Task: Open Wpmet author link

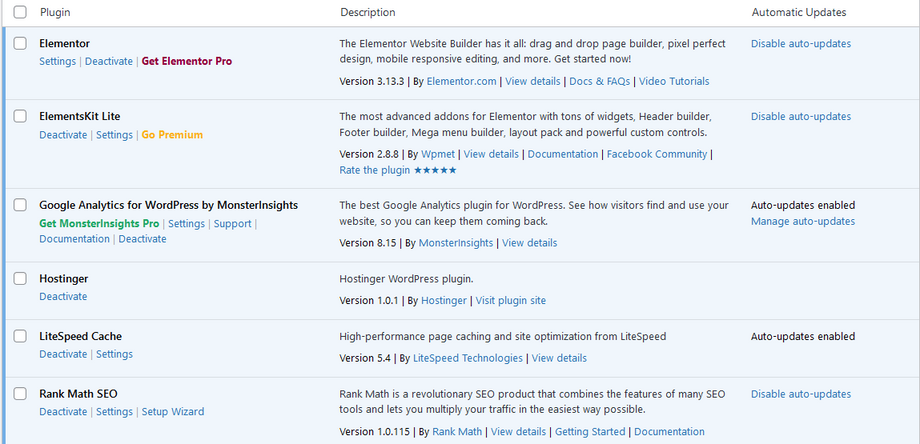Action: pos(438,154)
